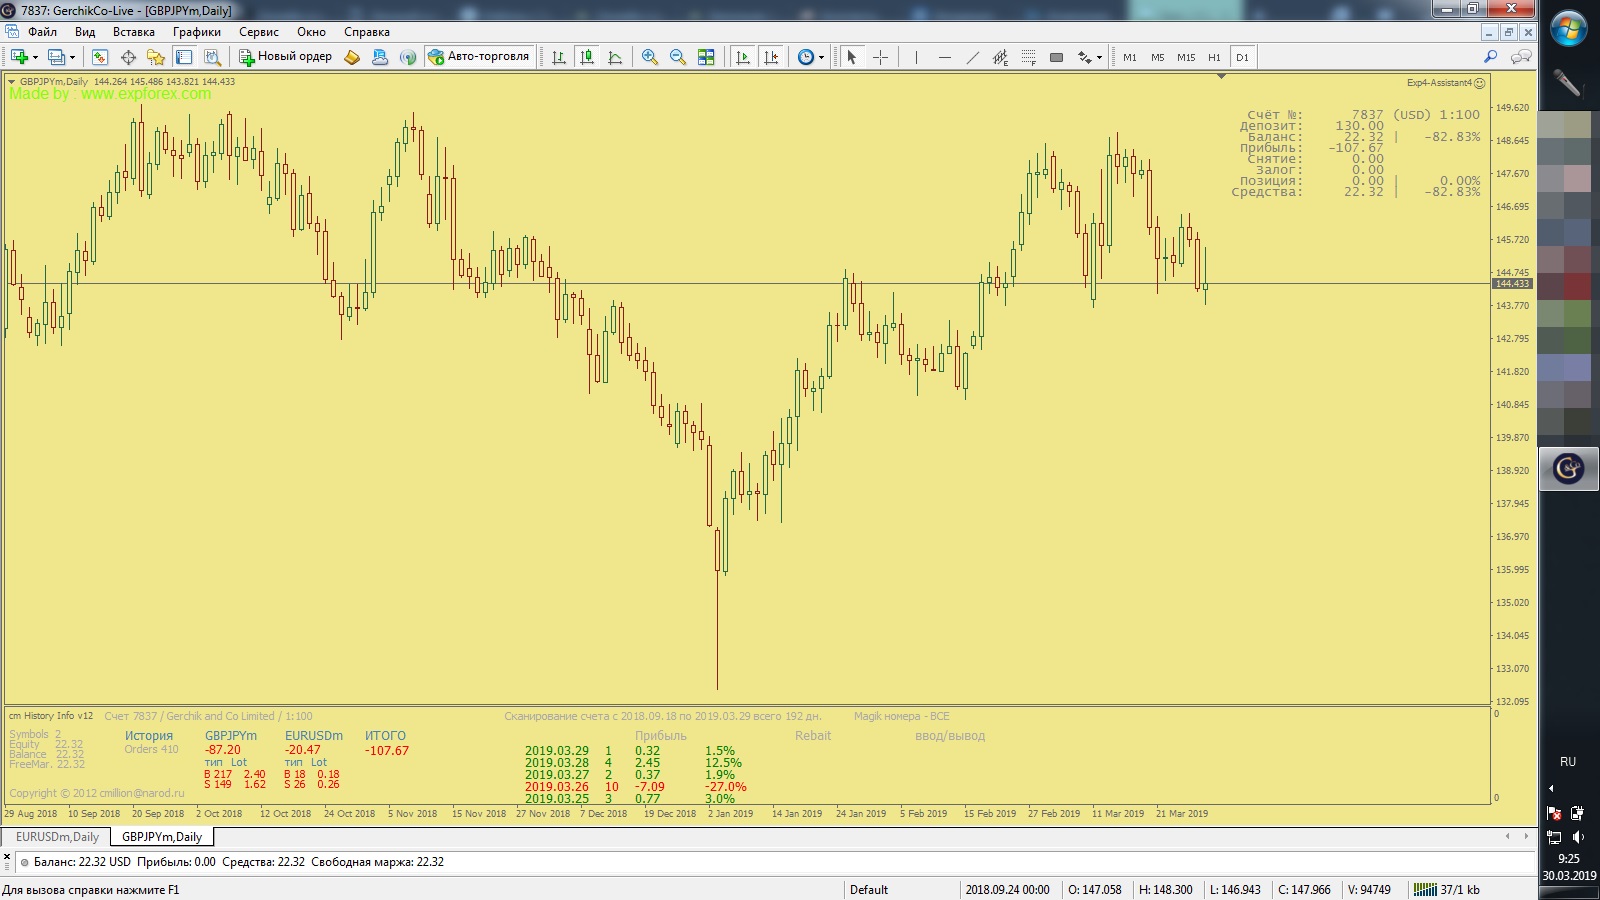This screenshot has width=1600, height=900.
Task: Switch timeframe to M1
Action: click(1130, 57)
